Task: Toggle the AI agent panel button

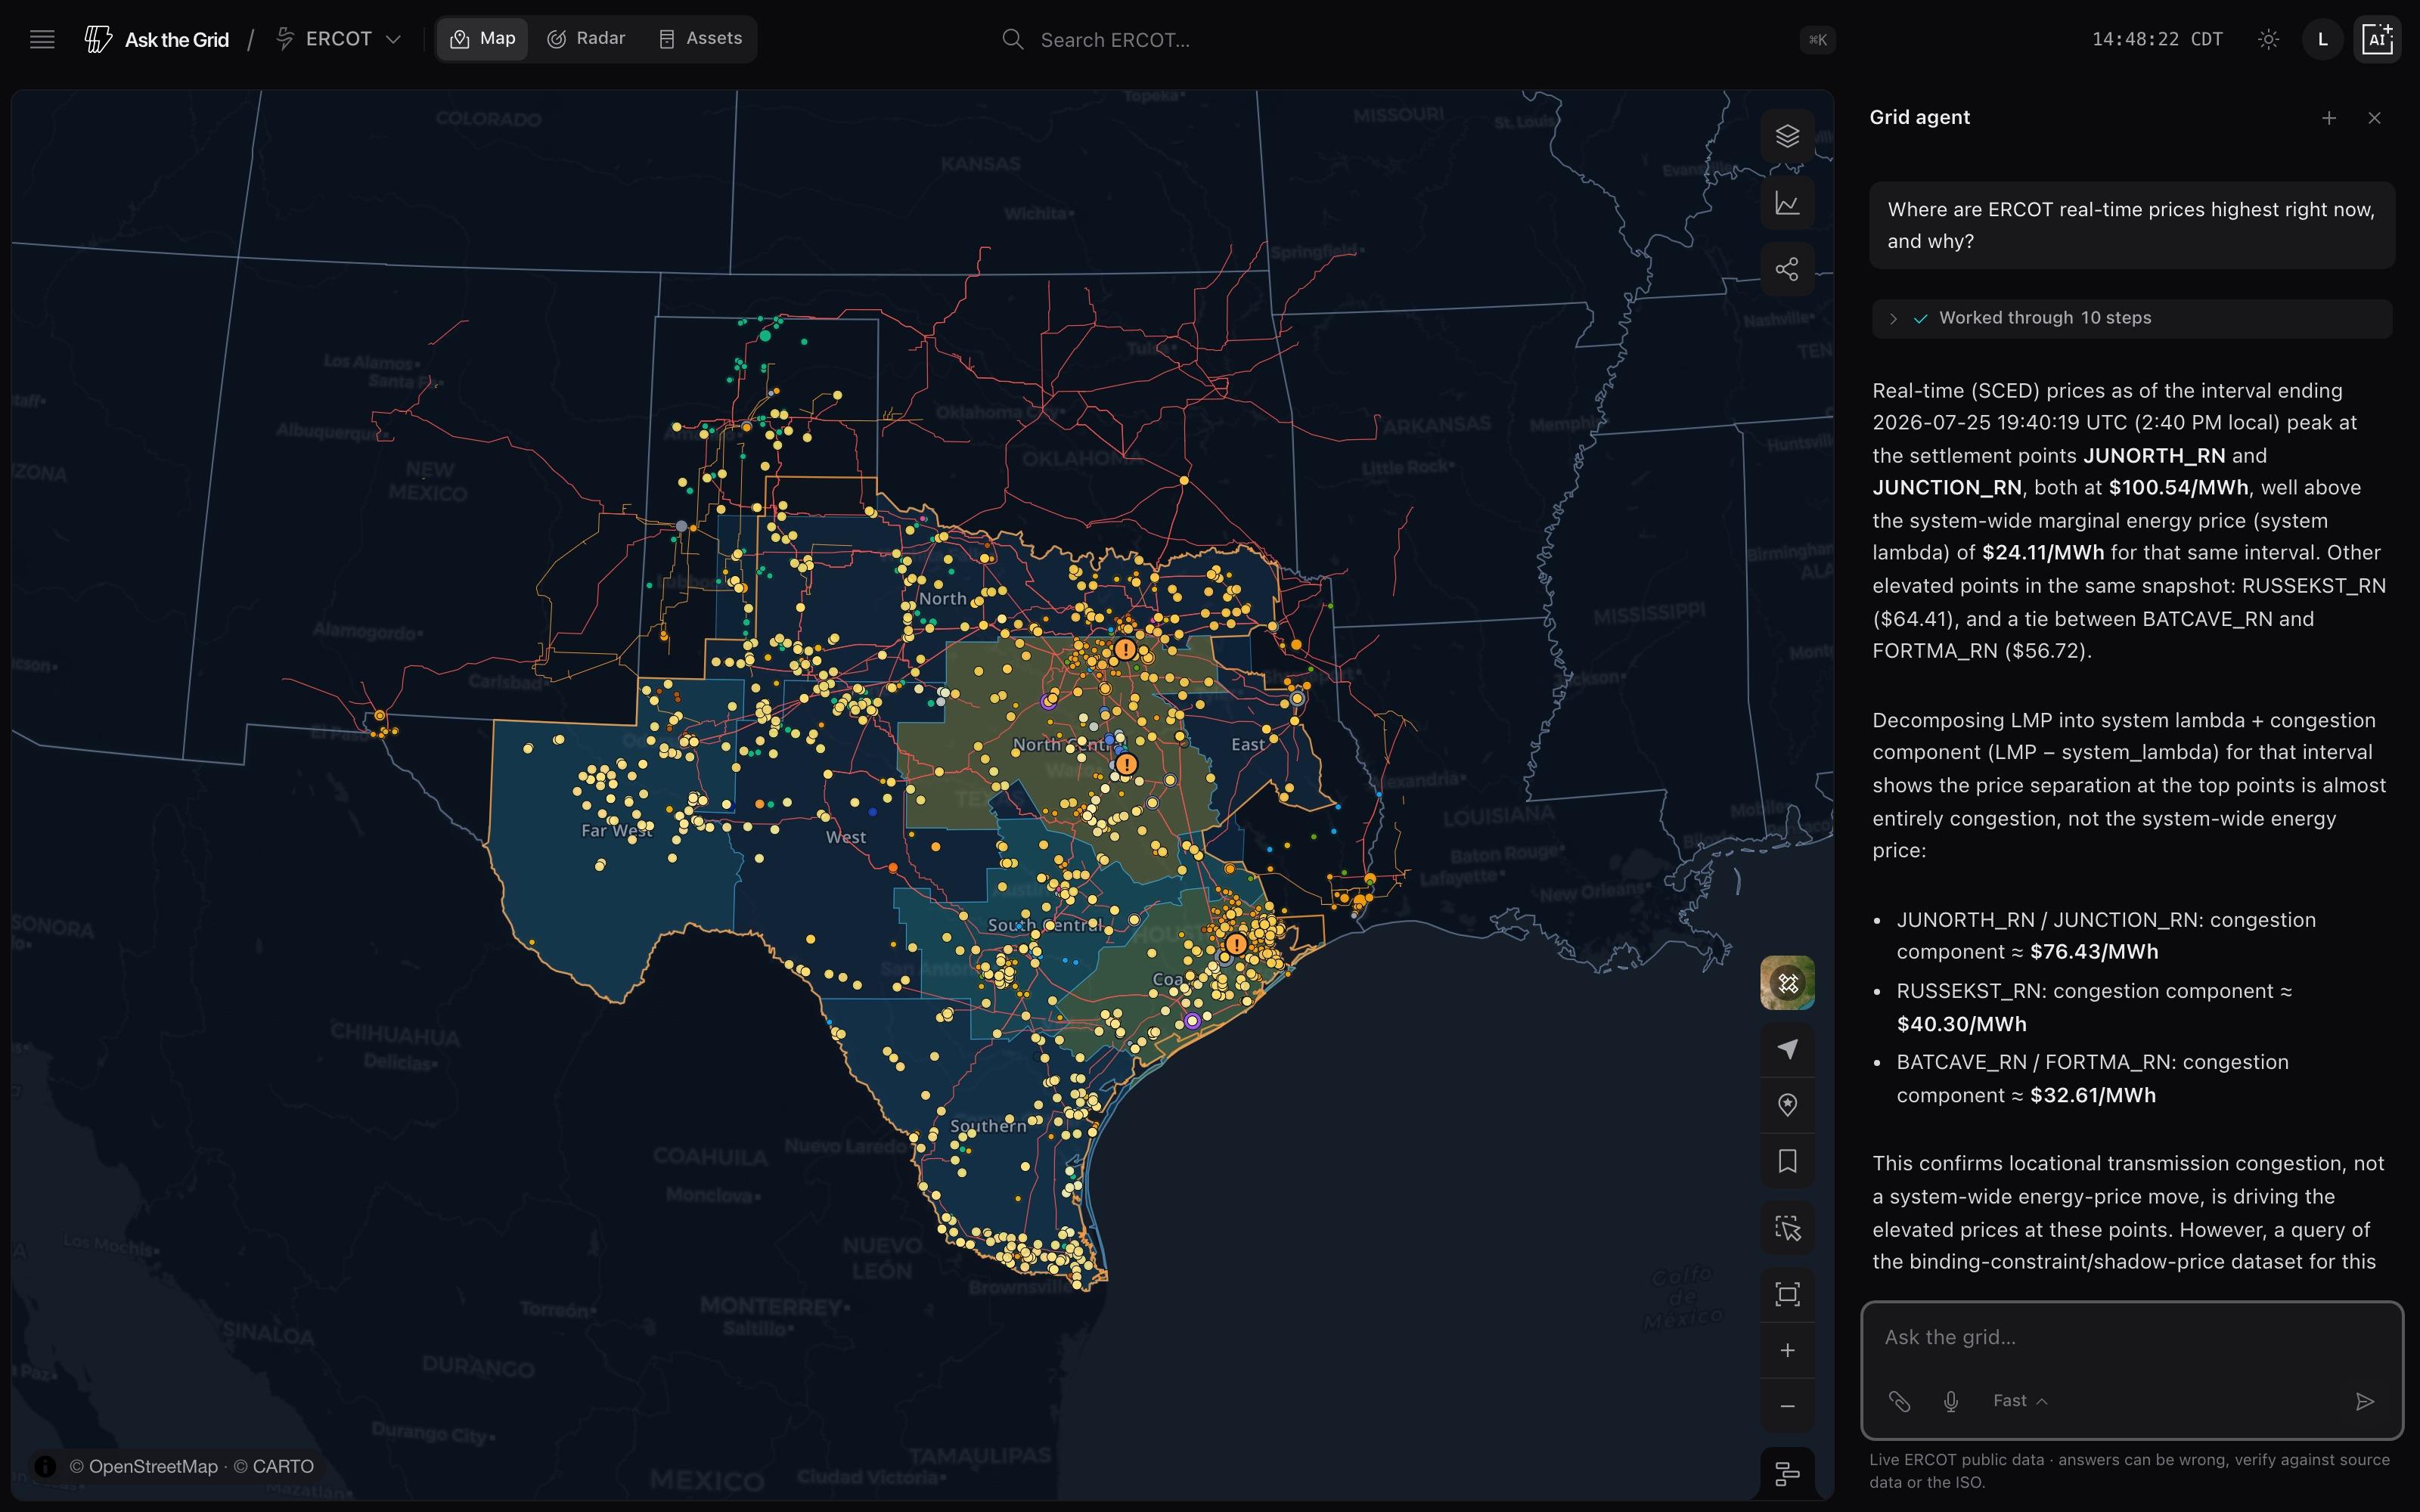Action: click(x=2377, y=40)
